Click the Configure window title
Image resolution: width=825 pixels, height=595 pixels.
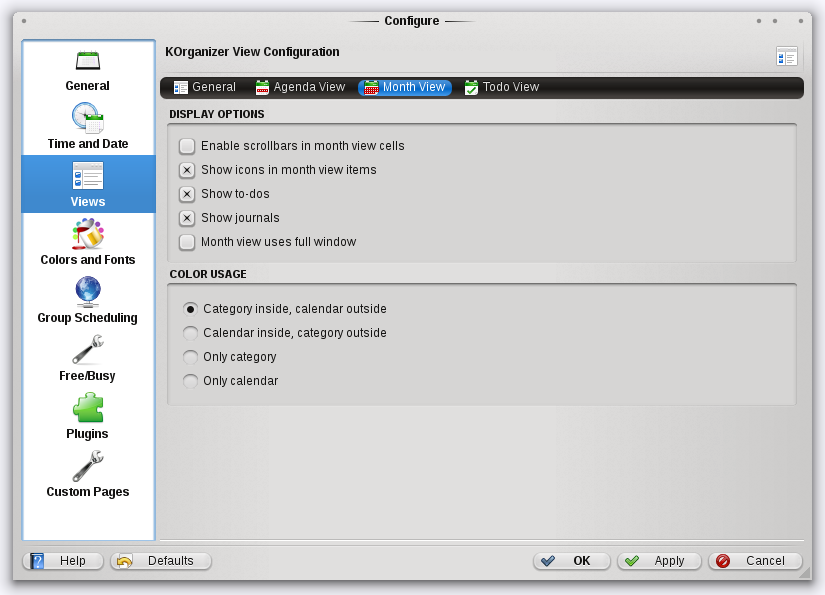[x=412, y=21]
